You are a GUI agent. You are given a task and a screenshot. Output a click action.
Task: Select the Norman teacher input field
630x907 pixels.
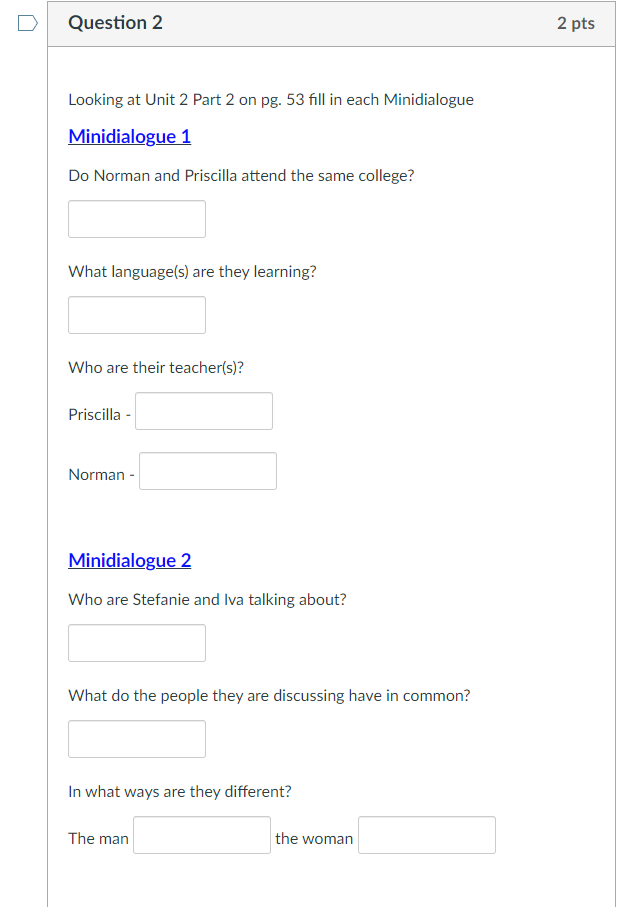coord(208,471)
